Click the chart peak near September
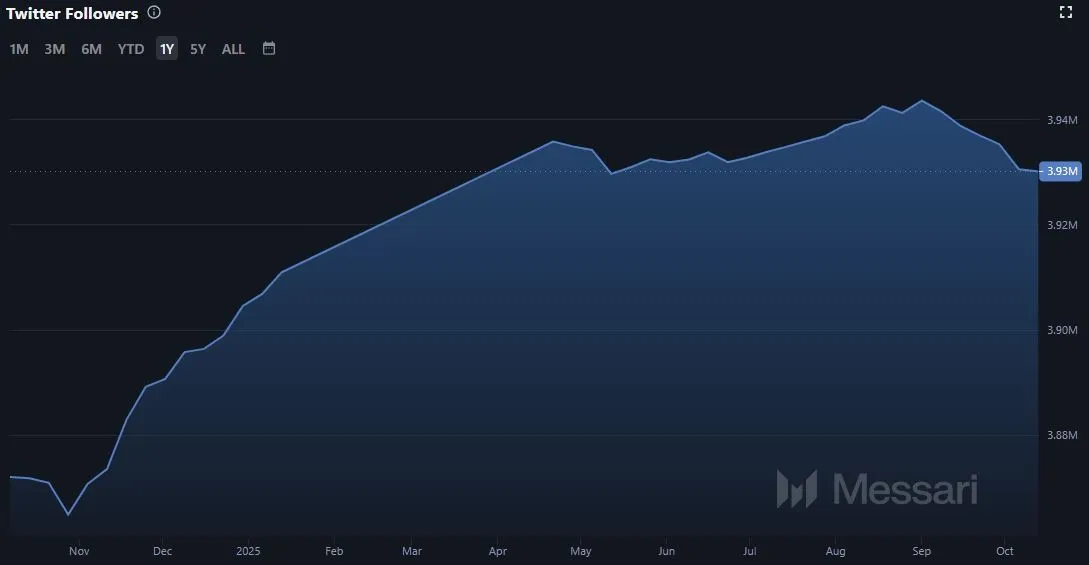Image resolution: width=1089 pixels, height=565 pixels. coord(921,101)
